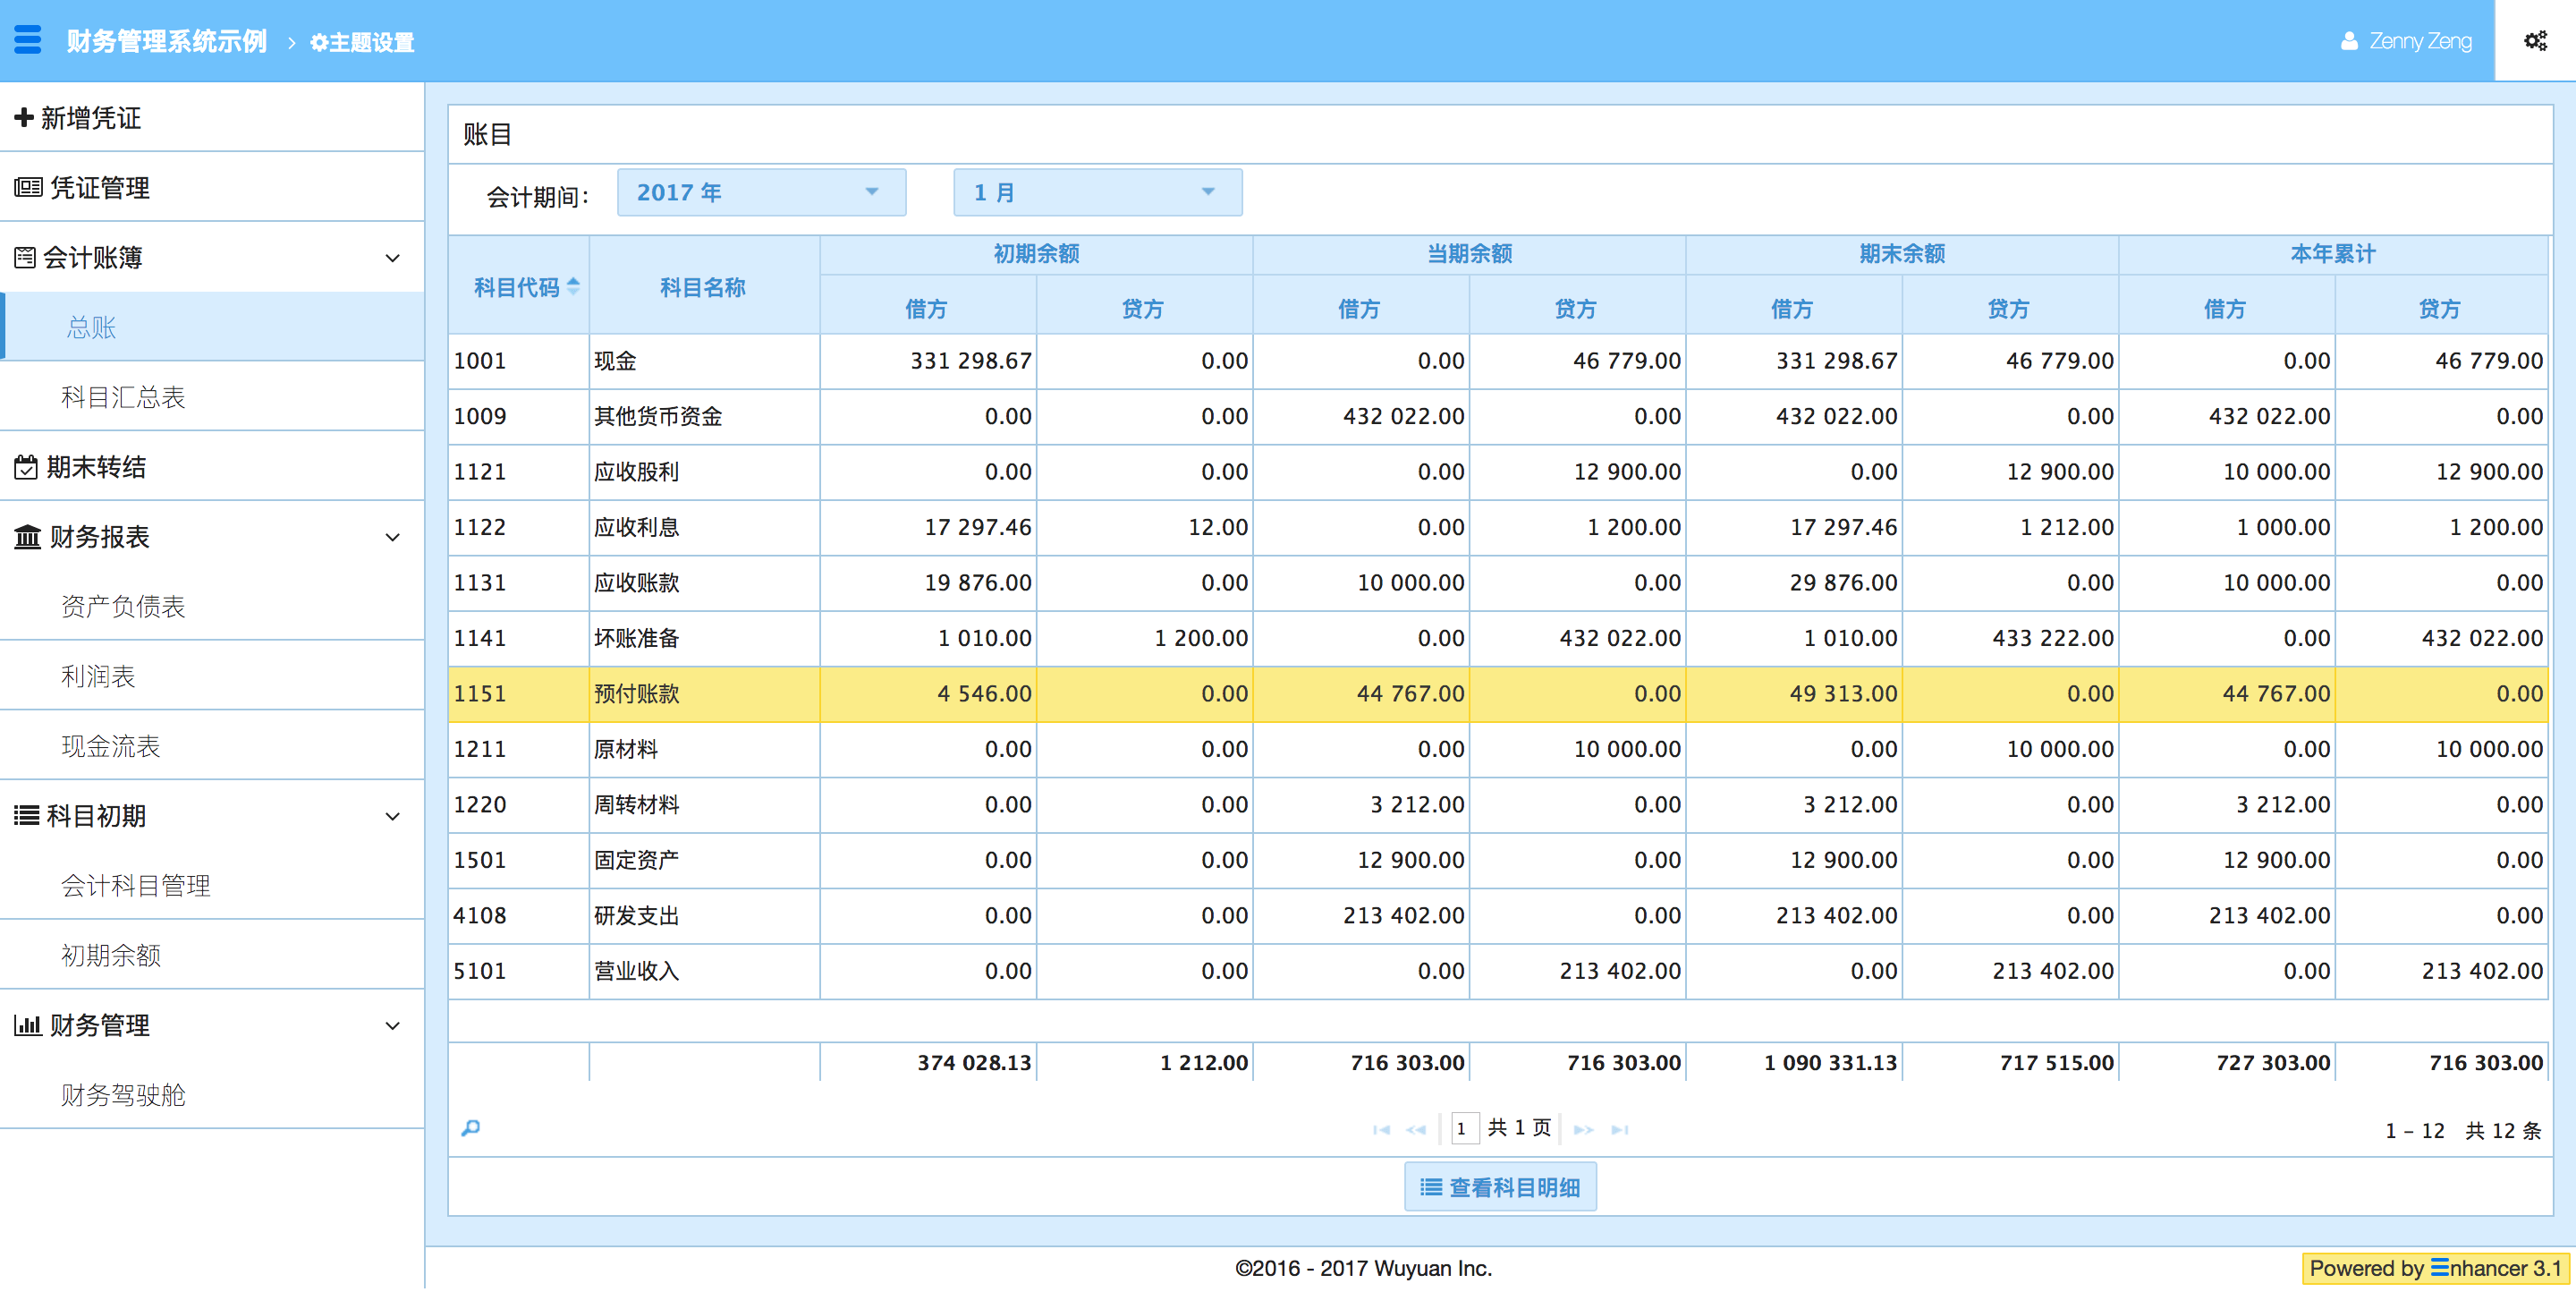
Task: Open 科目汇总表 in the sidebar
Action: pos(123,397)
